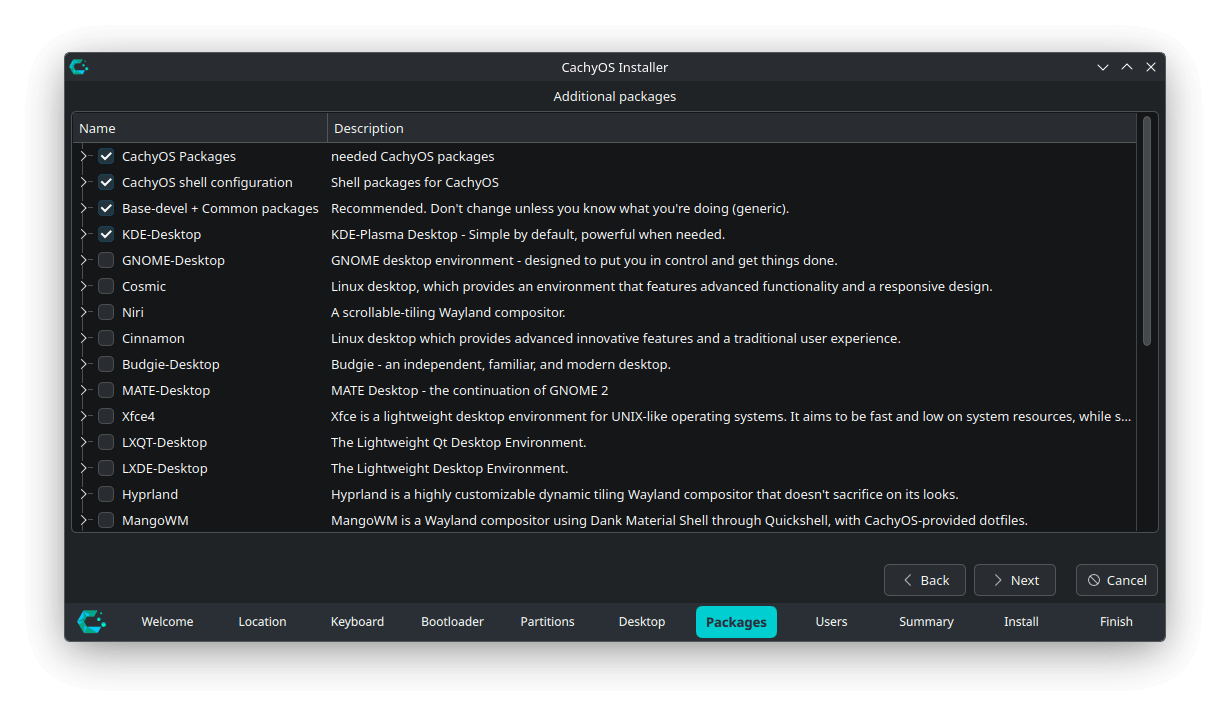The width and height of the screenshot is (1230, 718).
Task: Click 'The Lightweight Qt Desktop Environment.' text
Action: coord(459,442)
